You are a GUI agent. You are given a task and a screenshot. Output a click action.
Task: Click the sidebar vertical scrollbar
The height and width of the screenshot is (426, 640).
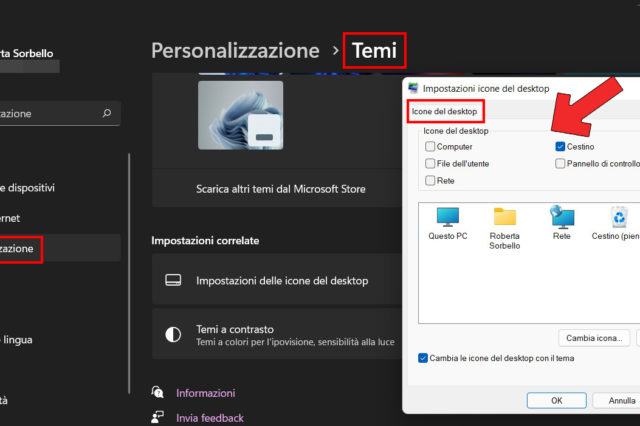pos(129,273)
